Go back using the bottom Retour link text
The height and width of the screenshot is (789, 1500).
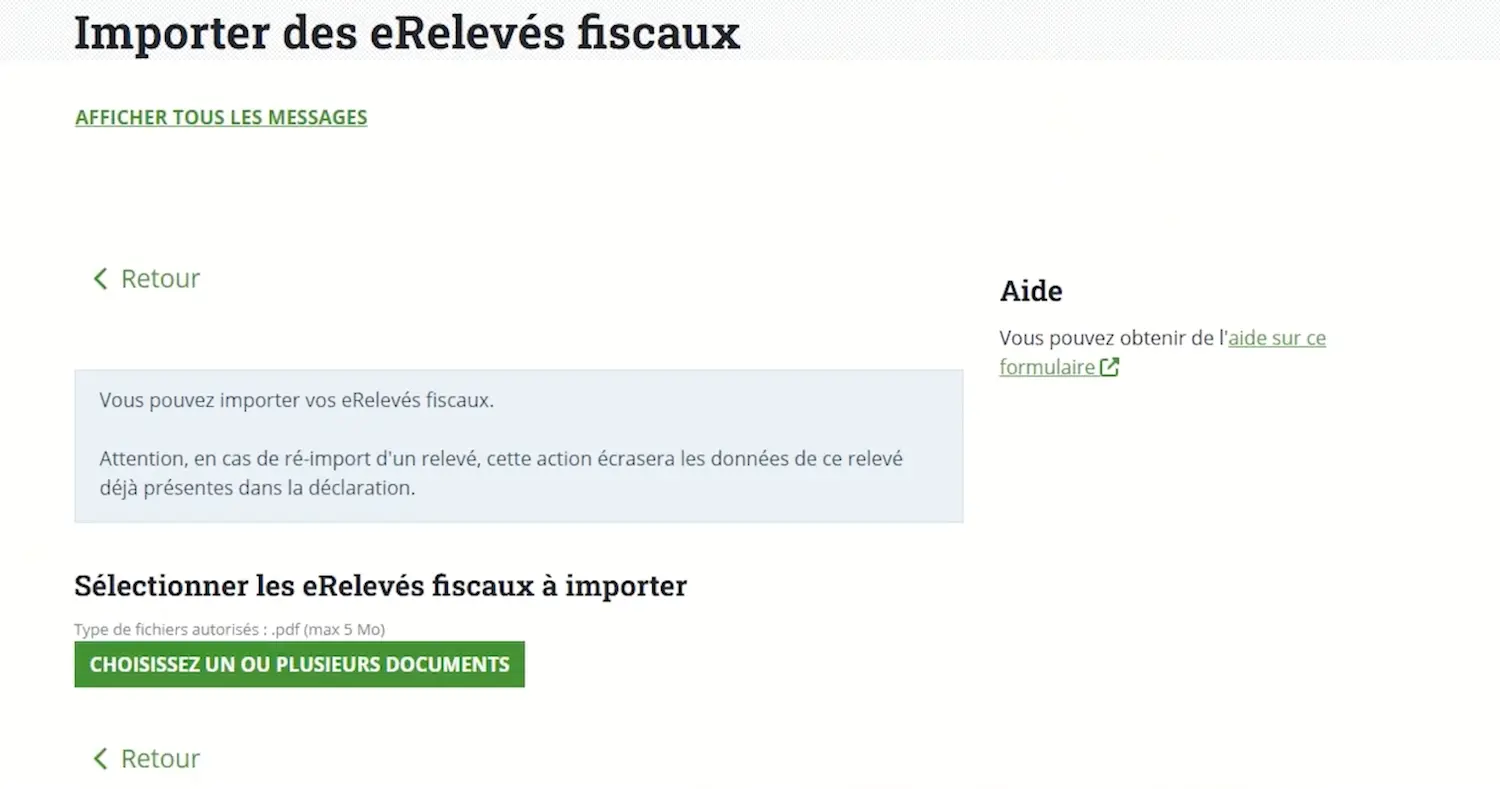(160, 759)
